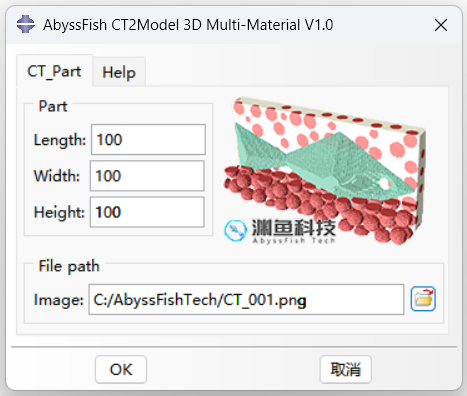Click the Part group box title

tap(53, 106)
